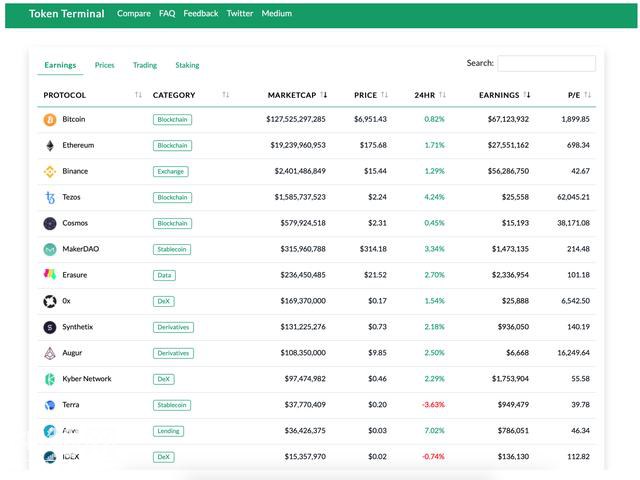Sort by Marketcap column arrows
The height and width of the screenshot is (480, 640).
tap(324, 95)
